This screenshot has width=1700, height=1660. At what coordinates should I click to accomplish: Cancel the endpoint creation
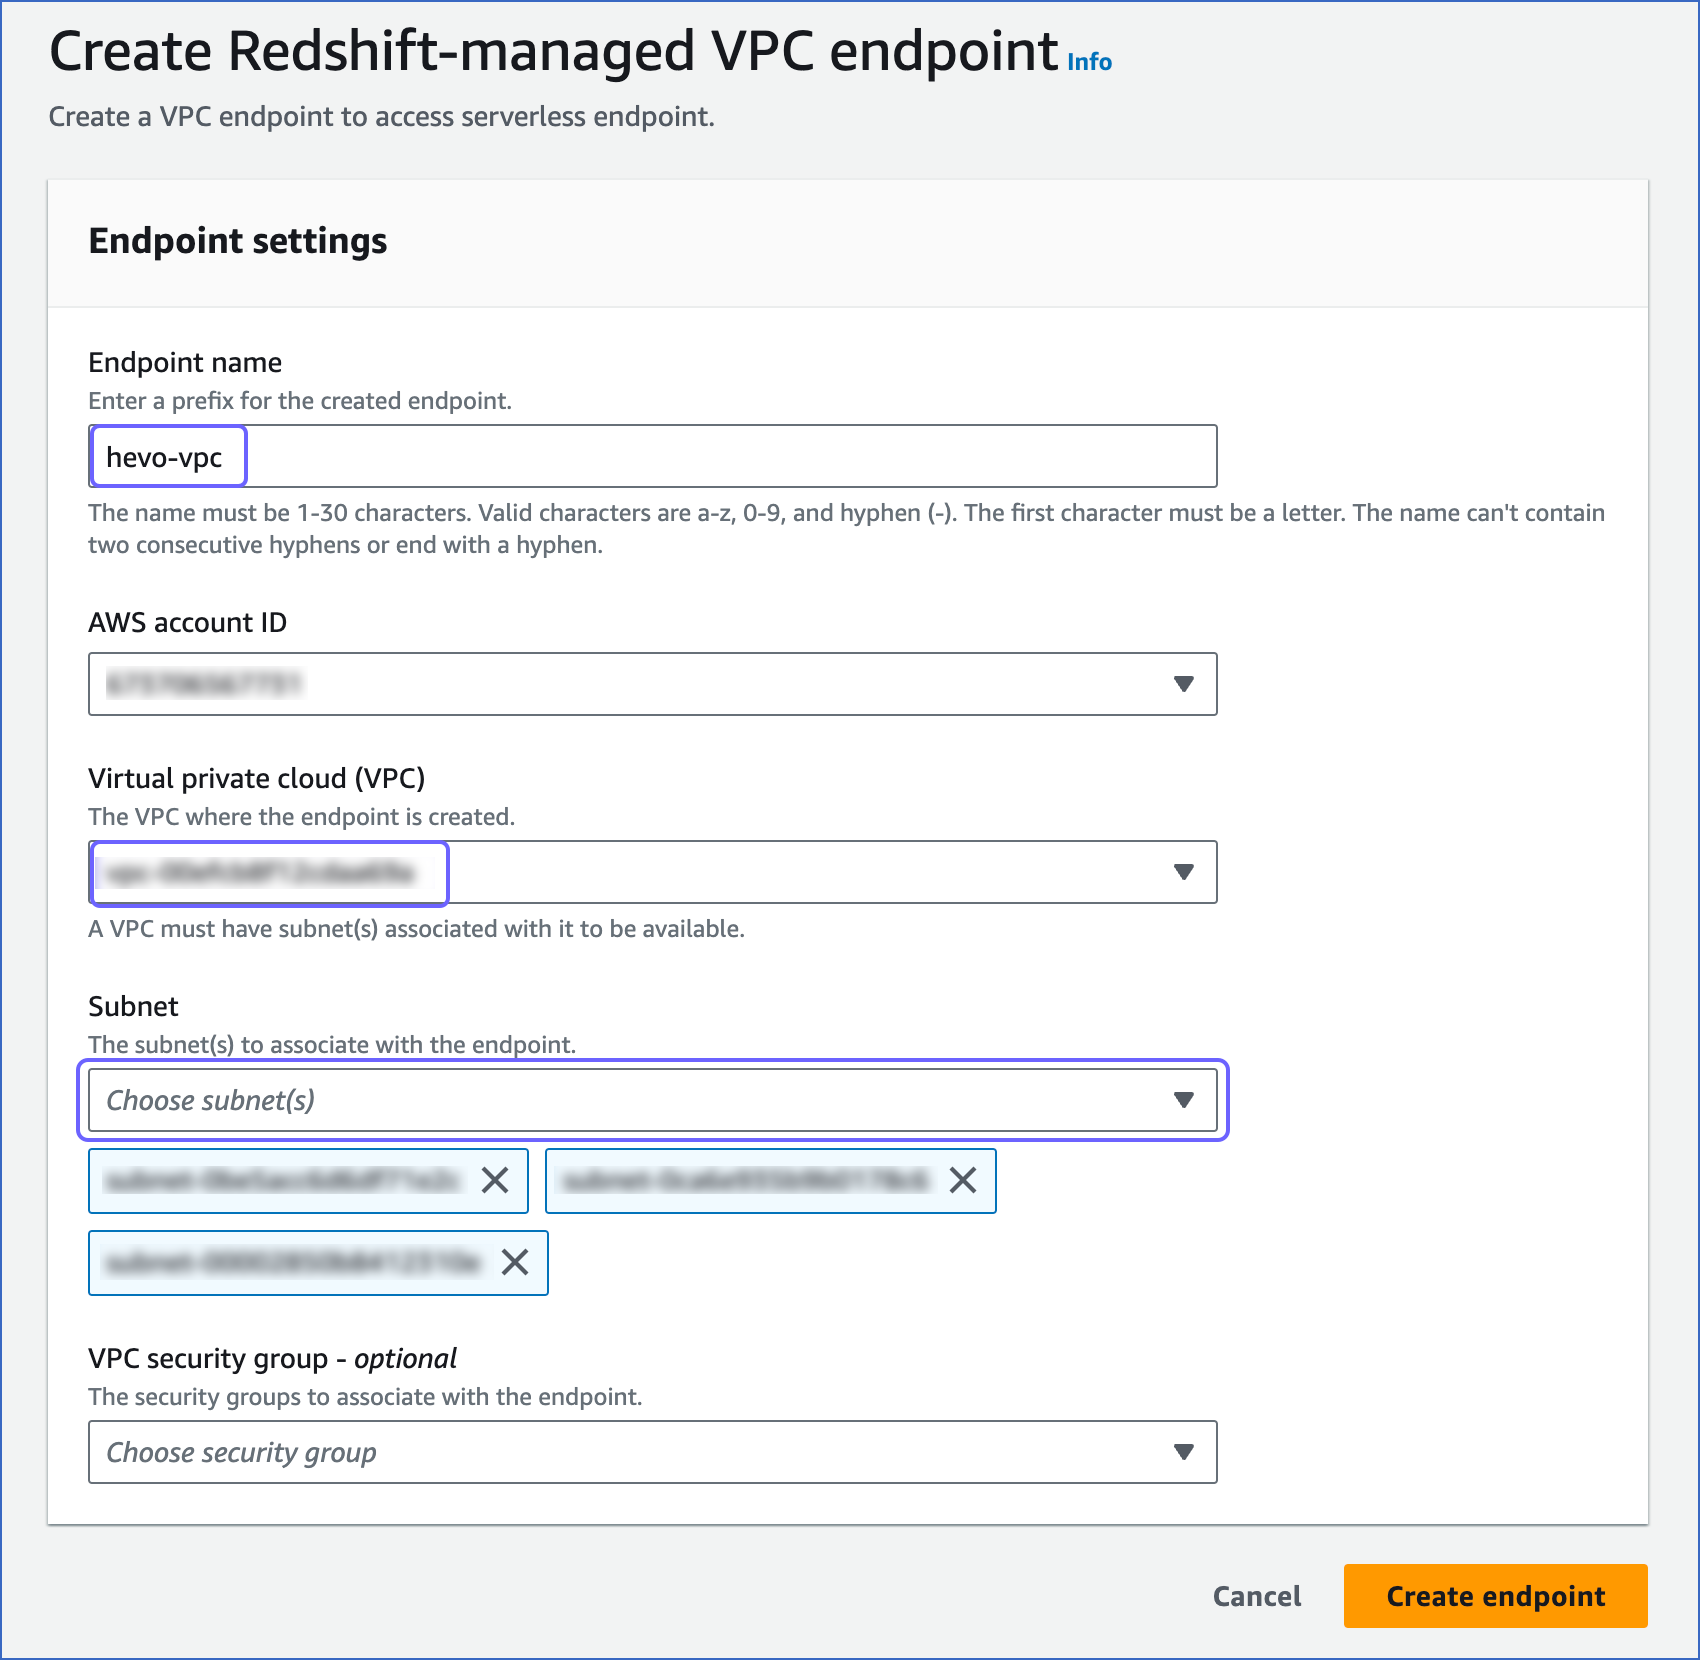tap(1257, 1596)
